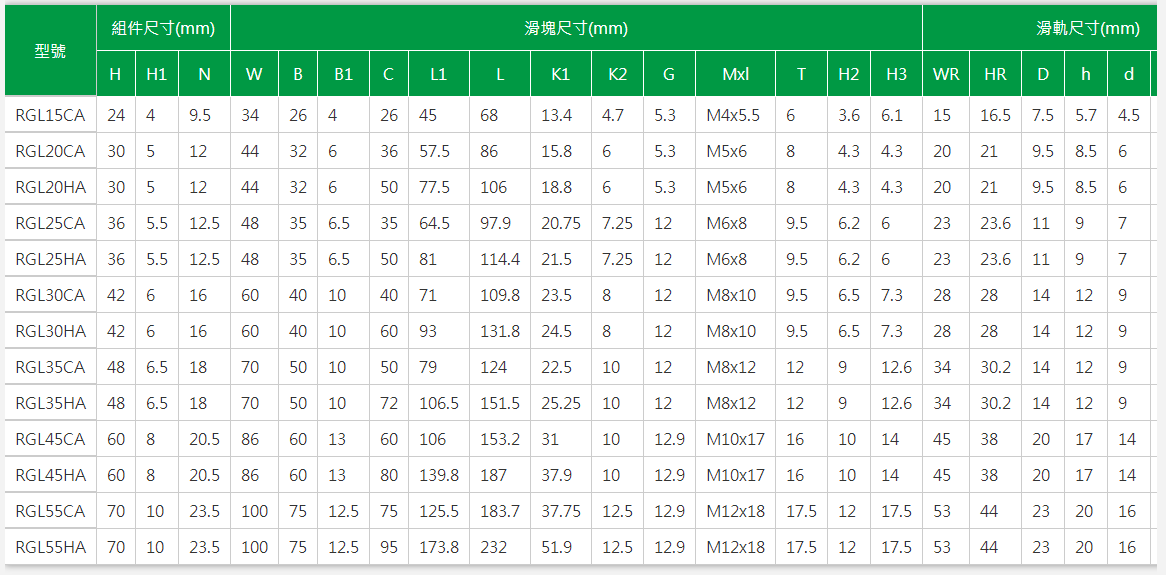
Task: Click the 183.7 length value for RGL55CA
Action: coord(500,511)
